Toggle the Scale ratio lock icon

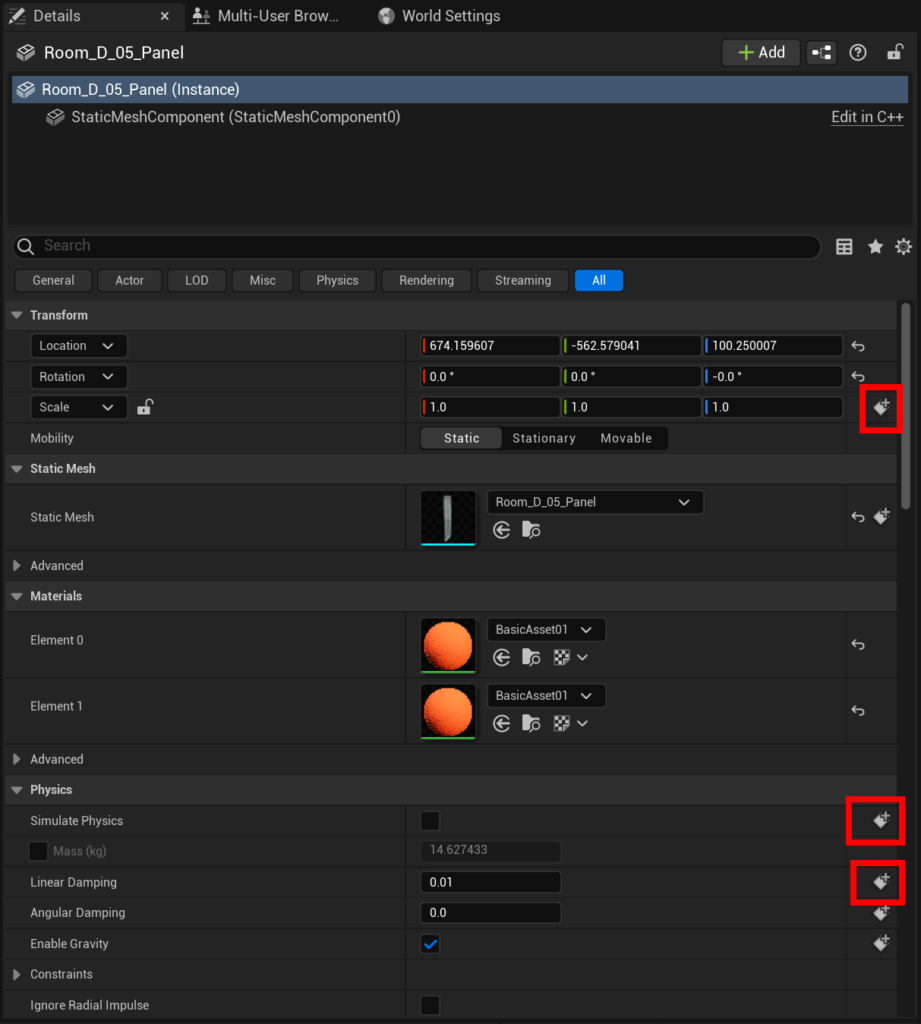[x=145, y=408]
